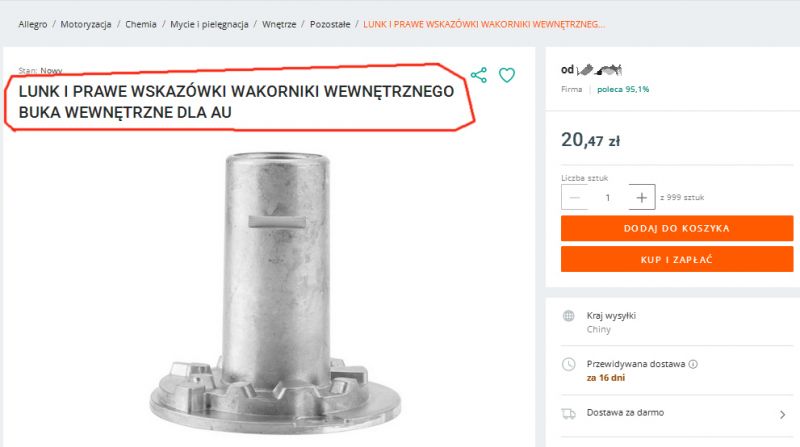The image size is (800, 447).
Task: Click KUP I ZAPŁAĆ button
Action: click(x=677, y=259)
